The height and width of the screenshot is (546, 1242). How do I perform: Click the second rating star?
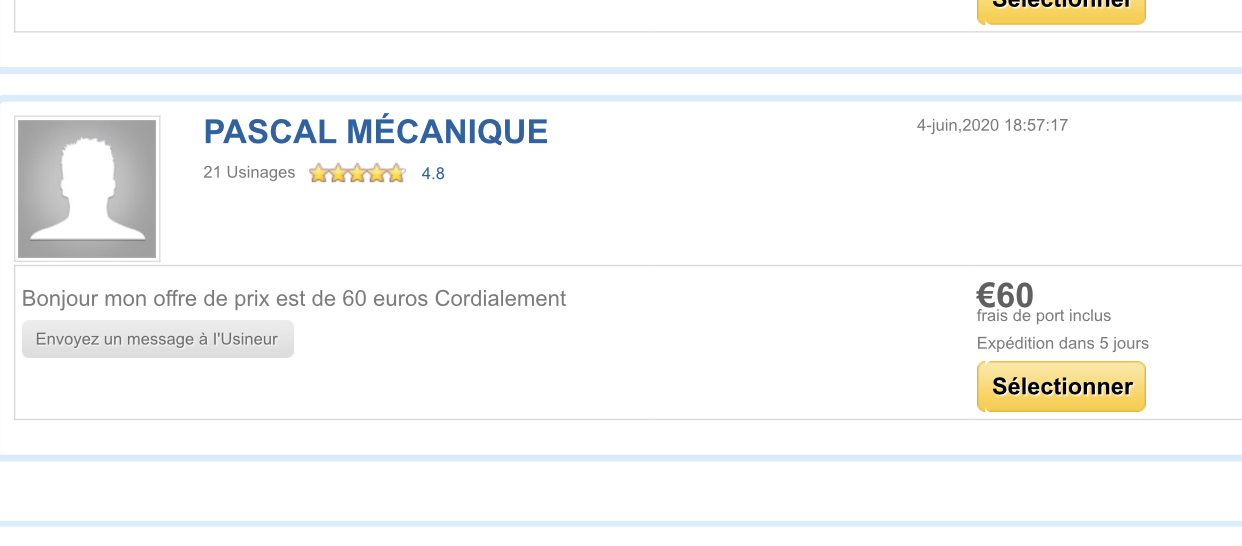(338, 173)
